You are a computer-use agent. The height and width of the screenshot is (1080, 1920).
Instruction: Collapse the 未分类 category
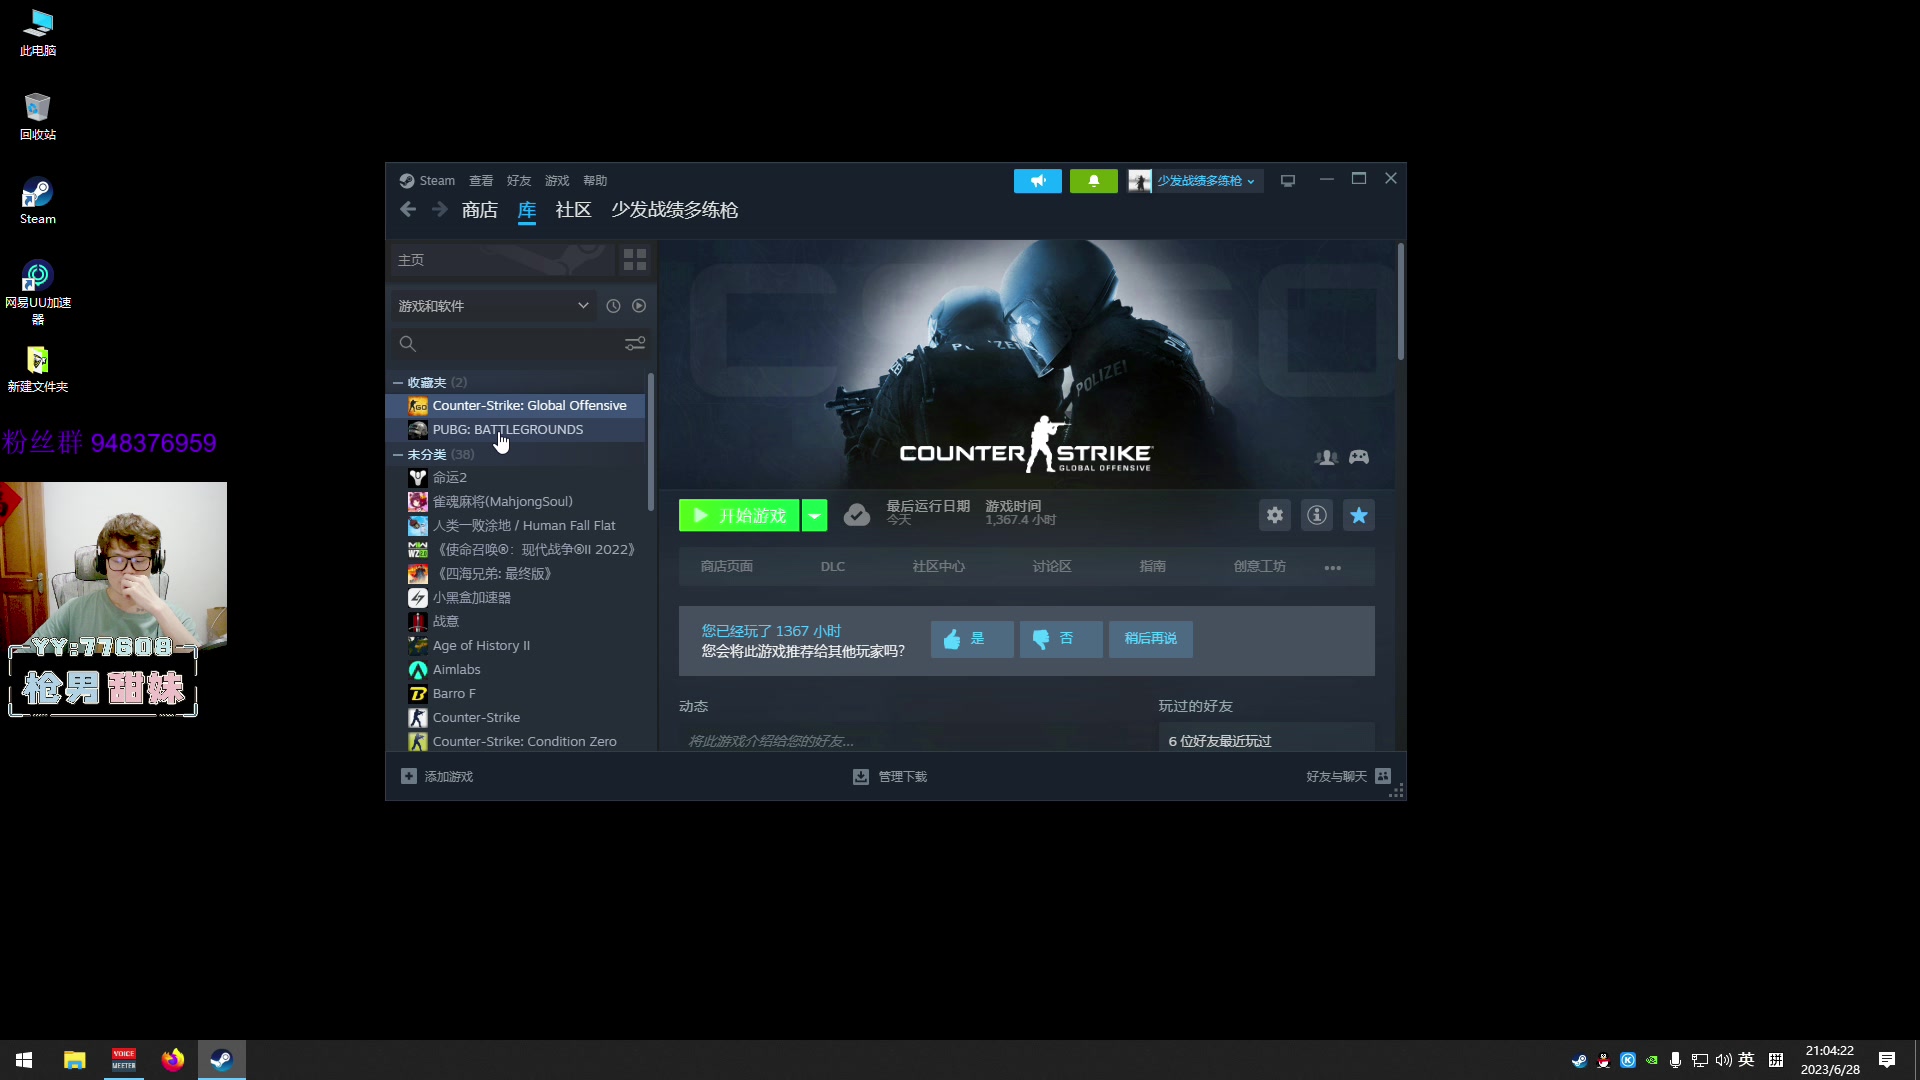(398, 455)
